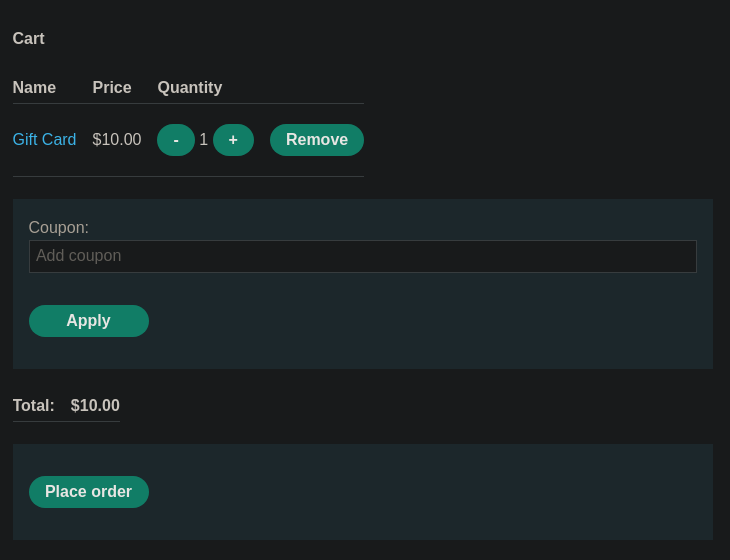The width and height of the screenshot is (730, 560).
Task: Increase Gift Card quantity with plus button
Action: pyautogui.click(x=233, y=140)
